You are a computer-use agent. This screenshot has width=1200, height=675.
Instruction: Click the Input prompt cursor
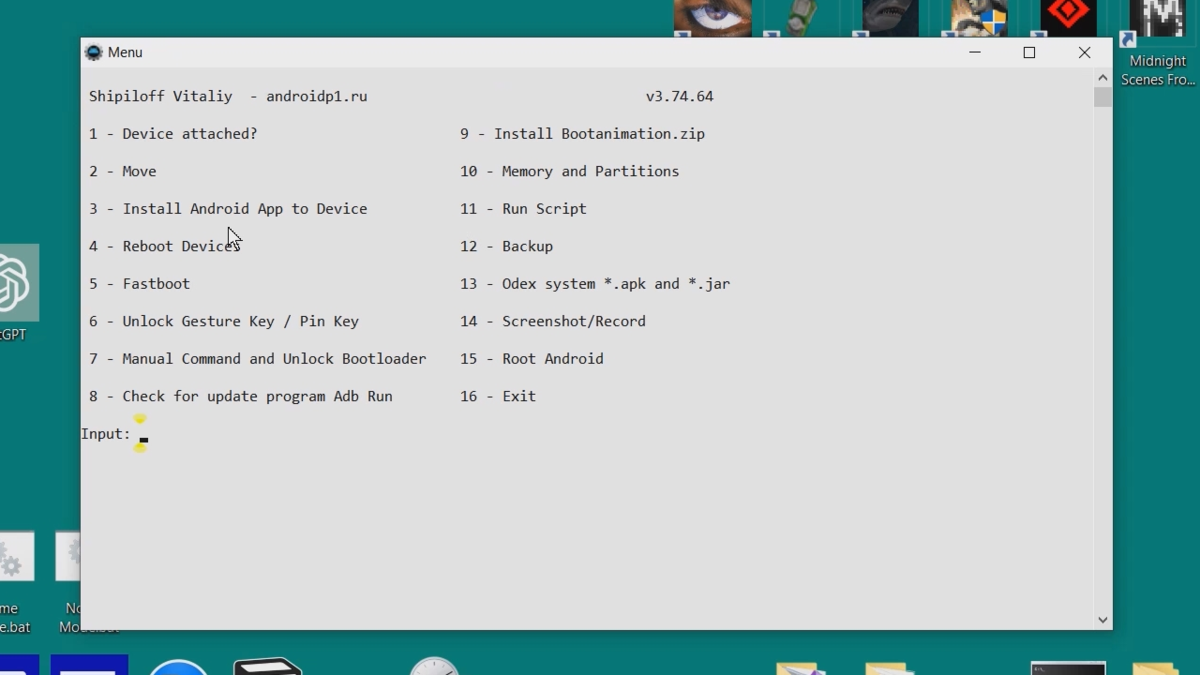[x=144, y=439]
